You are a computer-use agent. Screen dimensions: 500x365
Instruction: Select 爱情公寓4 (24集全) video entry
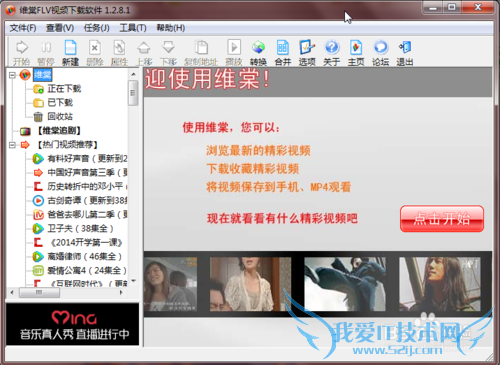[x=87, y=270]
